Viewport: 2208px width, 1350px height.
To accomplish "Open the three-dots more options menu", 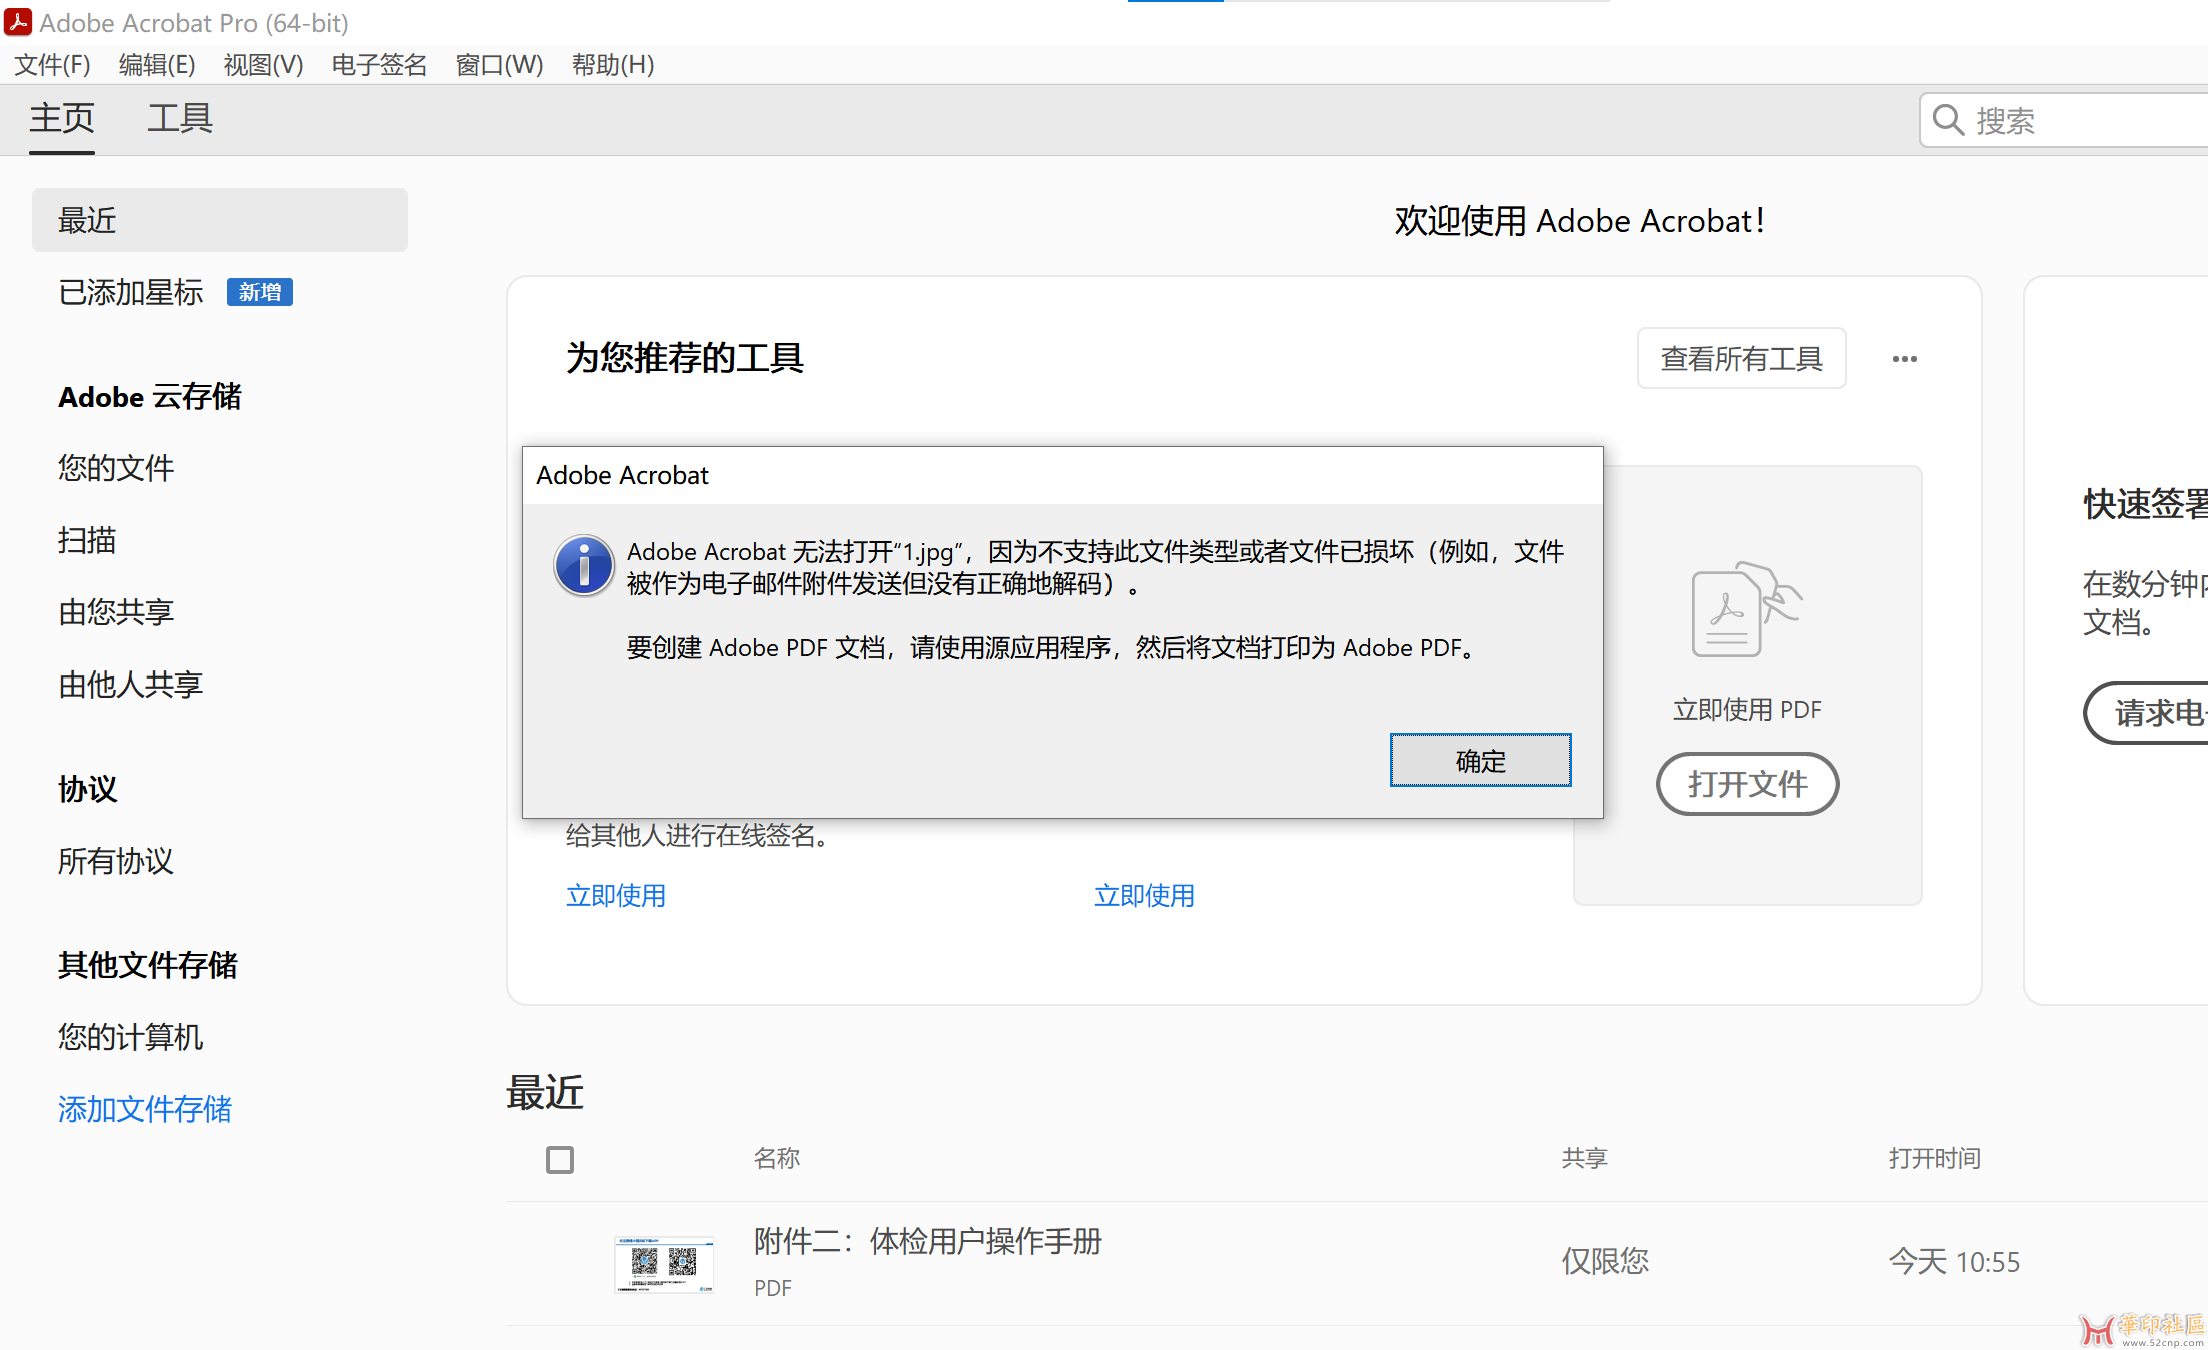I will pos(1904,359).
